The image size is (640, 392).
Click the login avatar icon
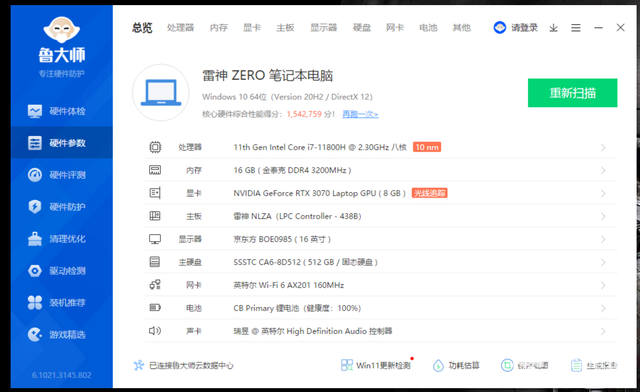pos(500,28)
